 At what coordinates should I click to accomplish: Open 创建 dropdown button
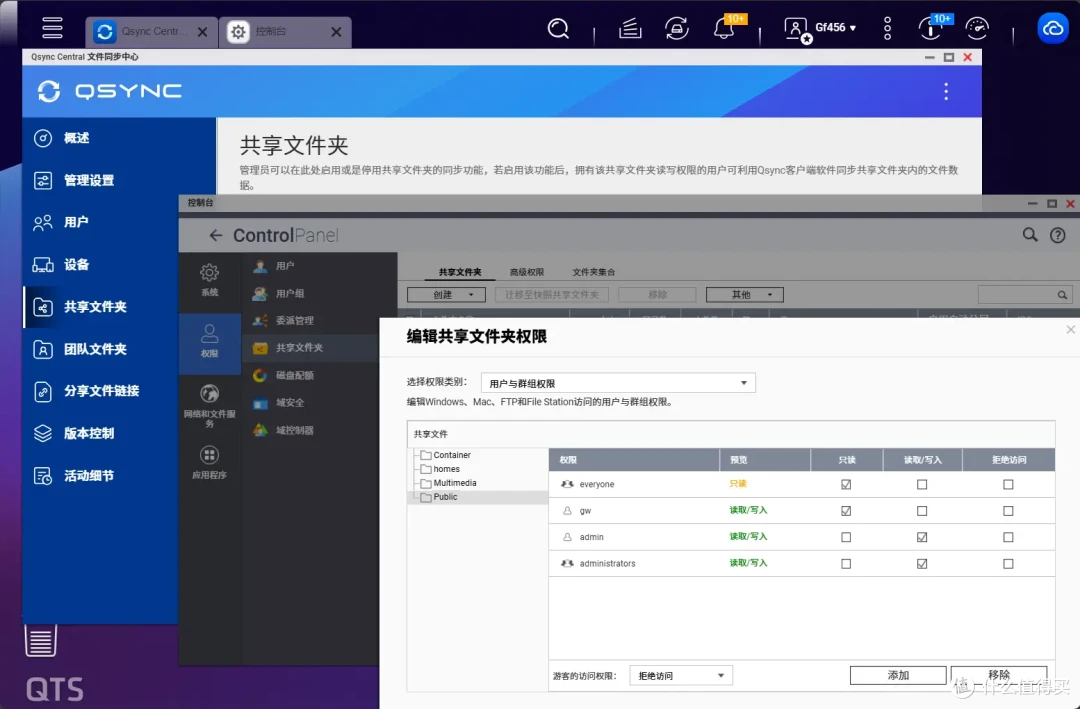(x=446, y=295)
